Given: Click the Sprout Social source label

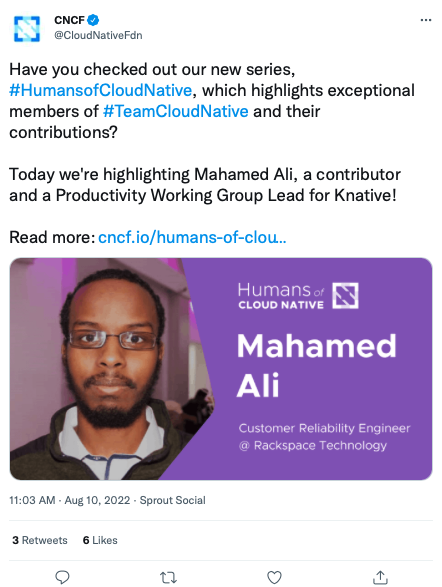Looking at the screenshot, I should (173, 500).
